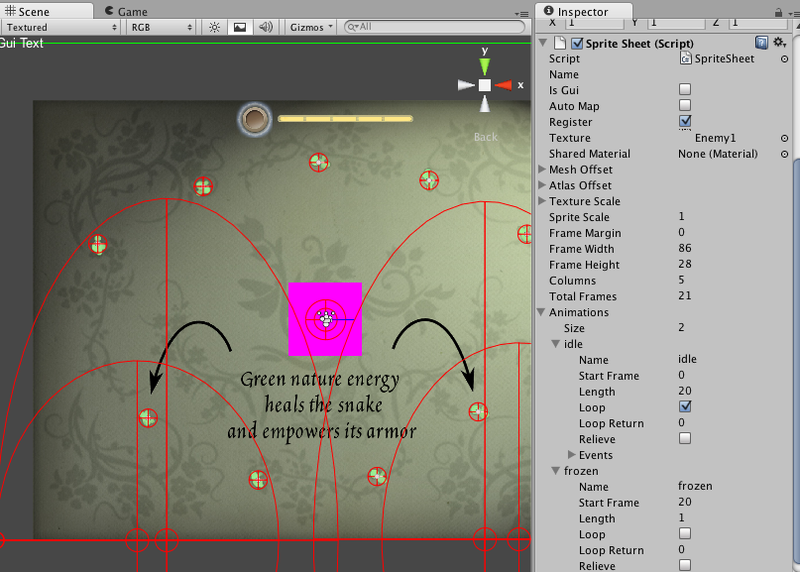Click the search magnifier icon in the scene search field
The image size is (800, 572).
353,27
